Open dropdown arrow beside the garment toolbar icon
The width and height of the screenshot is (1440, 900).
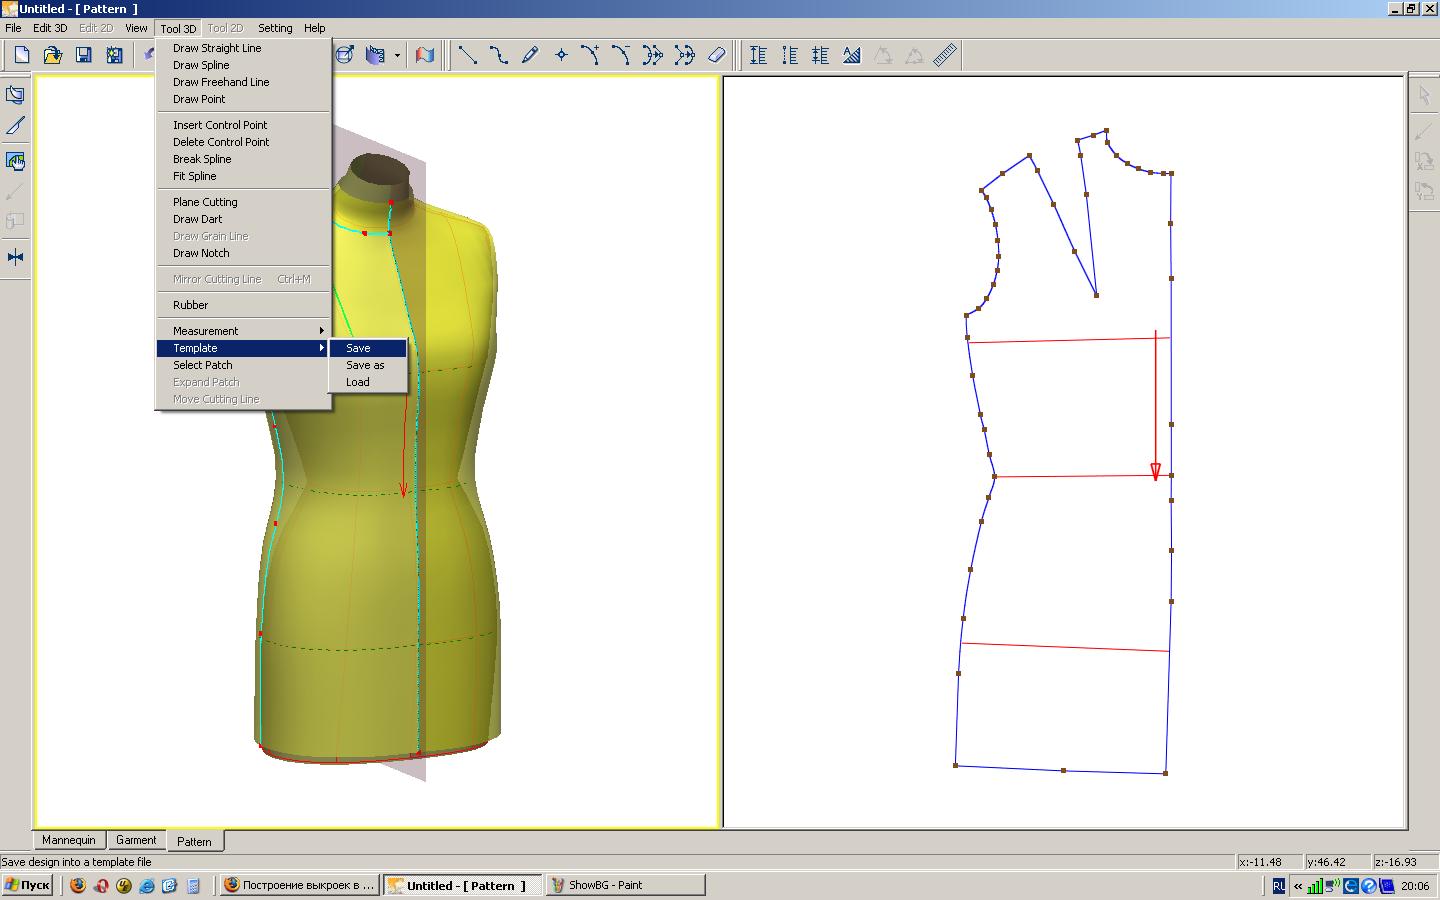[x=397, y=56]
